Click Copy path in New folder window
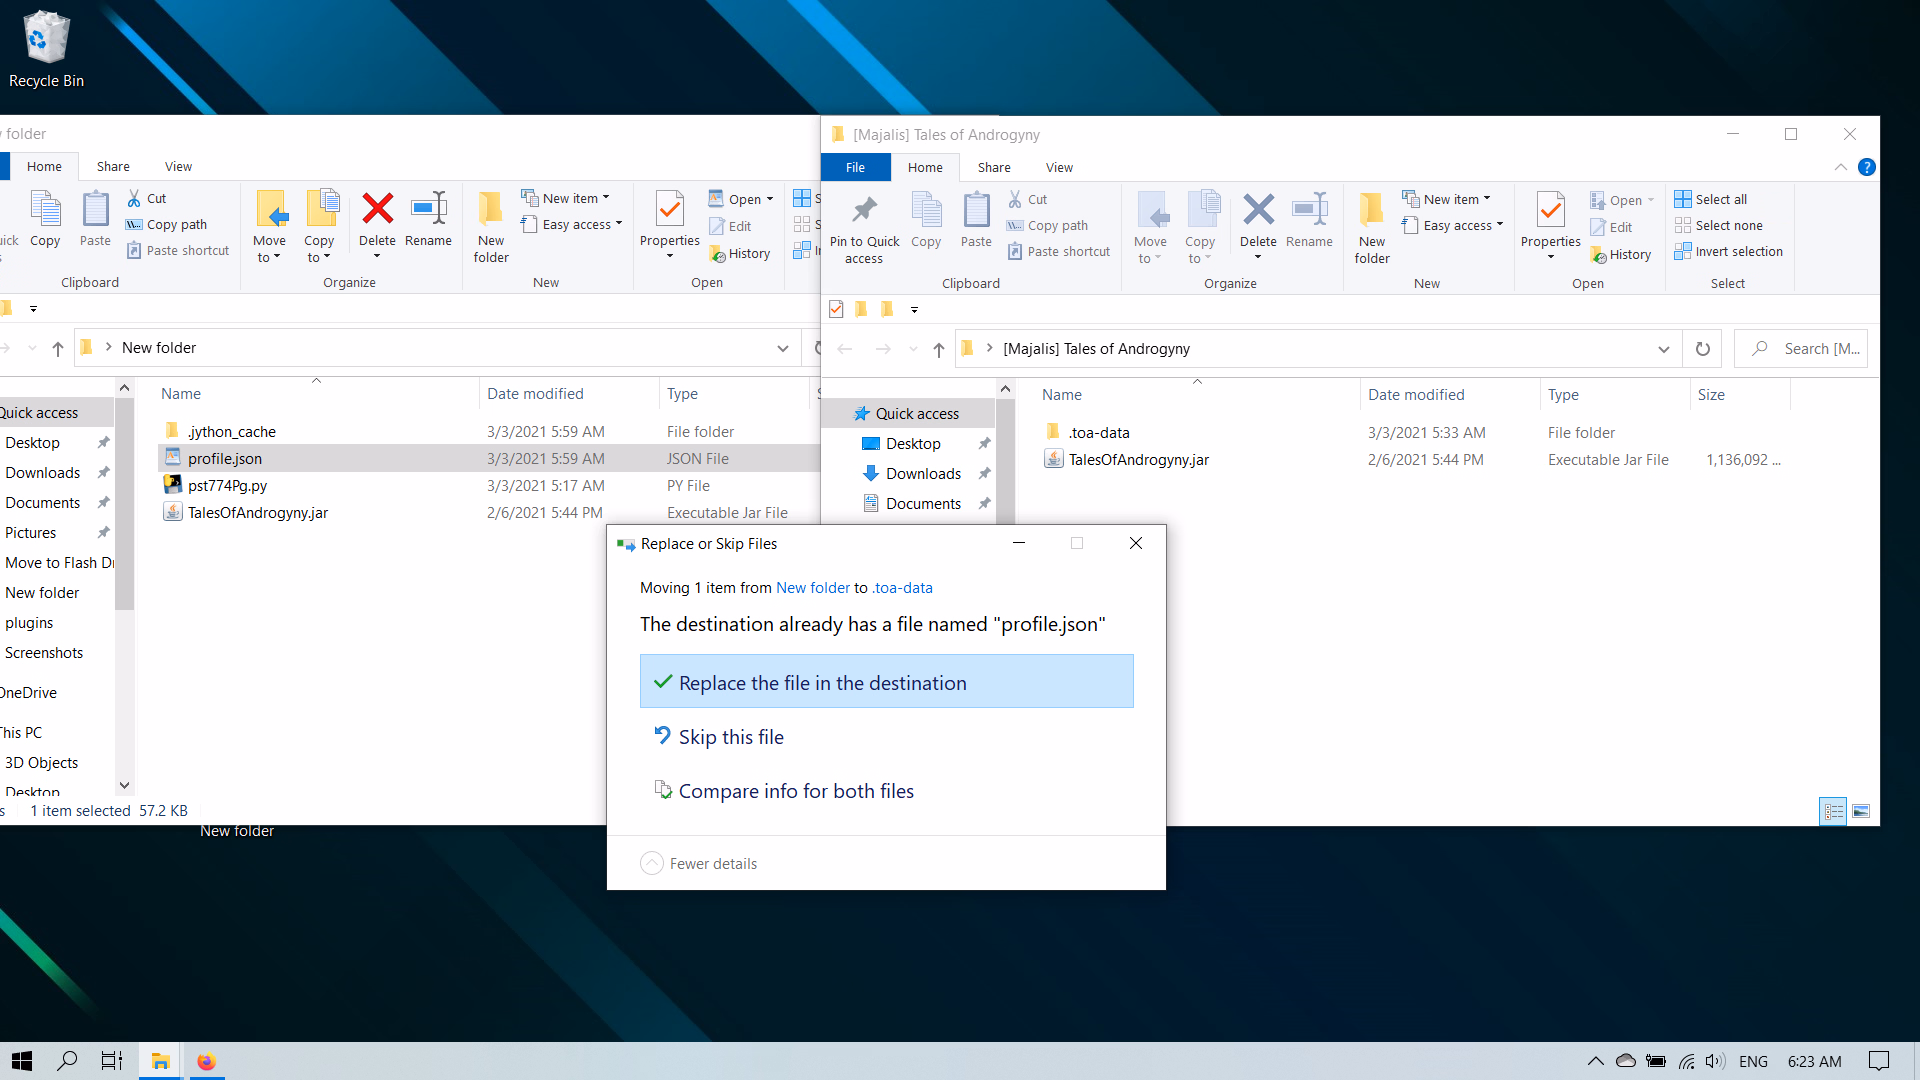Image resolution: width=1920 pixels, height=1080 pixels. click(166, 224)
